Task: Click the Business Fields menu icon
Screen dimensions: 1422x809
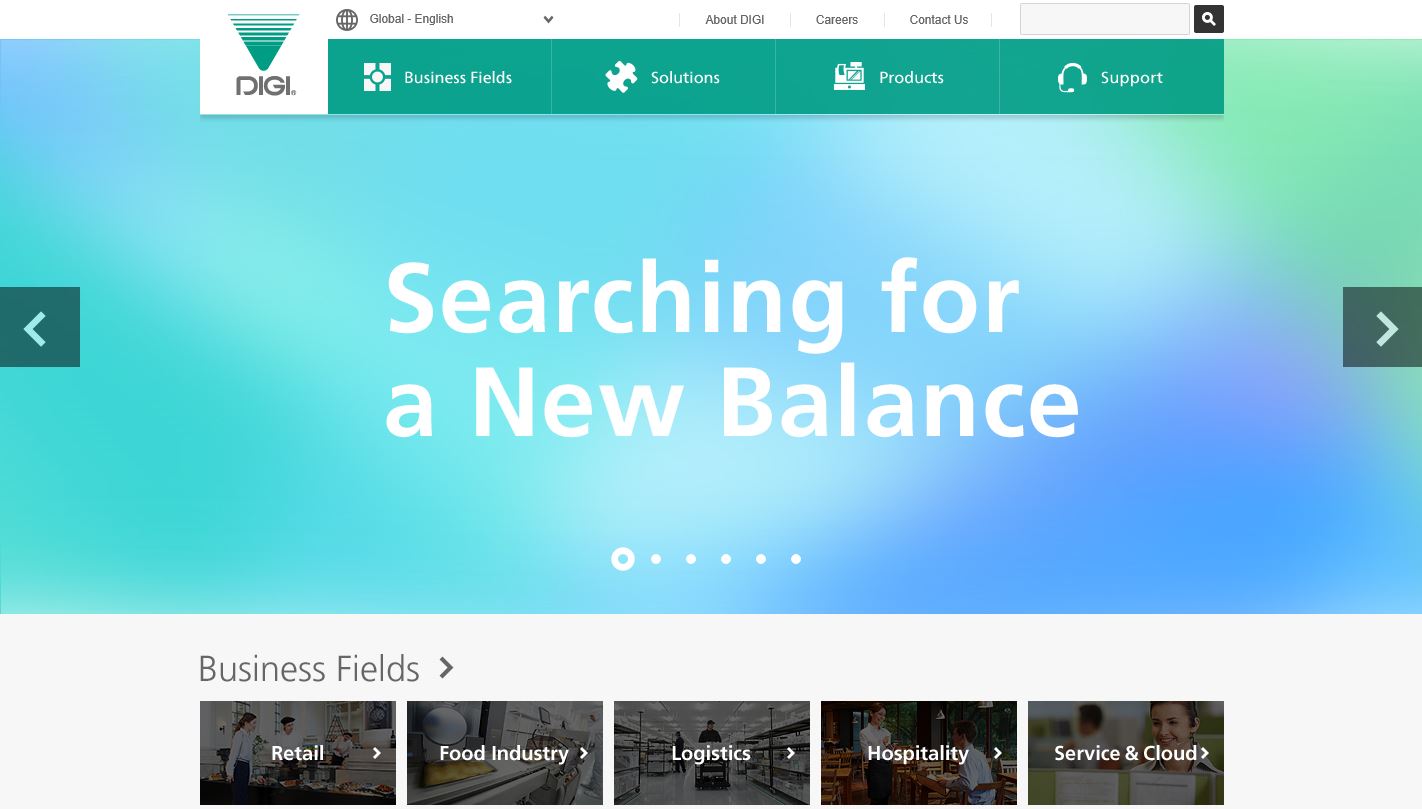Action: (377, 77)
